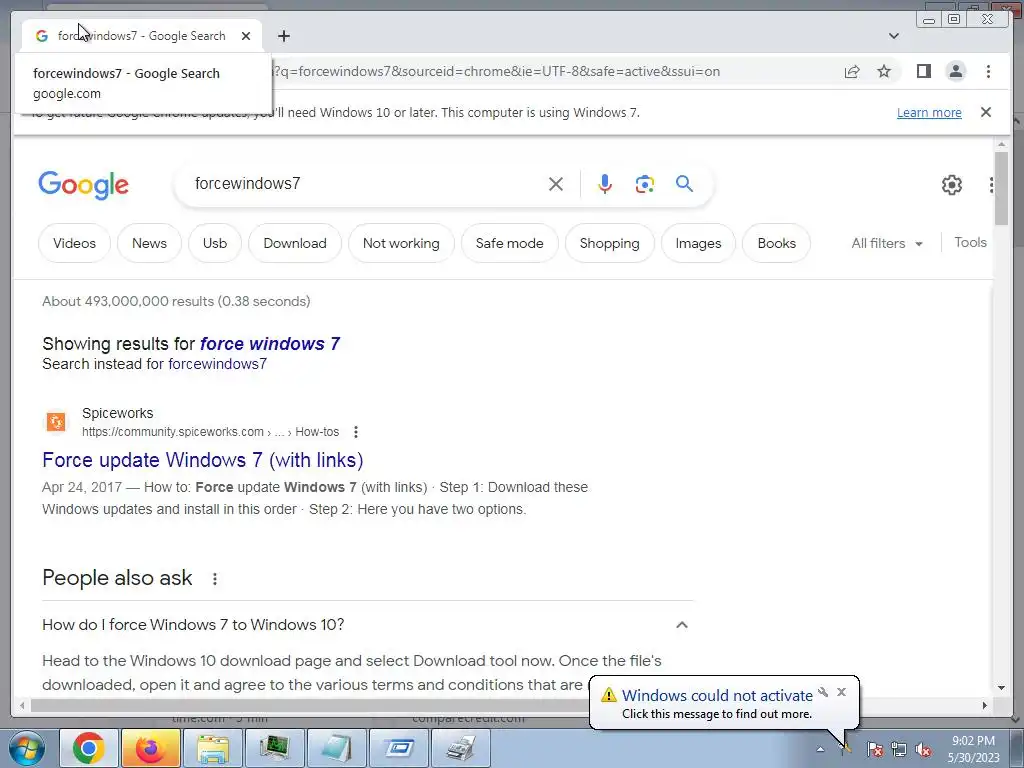Close the forcewindows7 Google Search tab
The width and height of the screenshot is (1024, 768).
(x=246, y=36)
